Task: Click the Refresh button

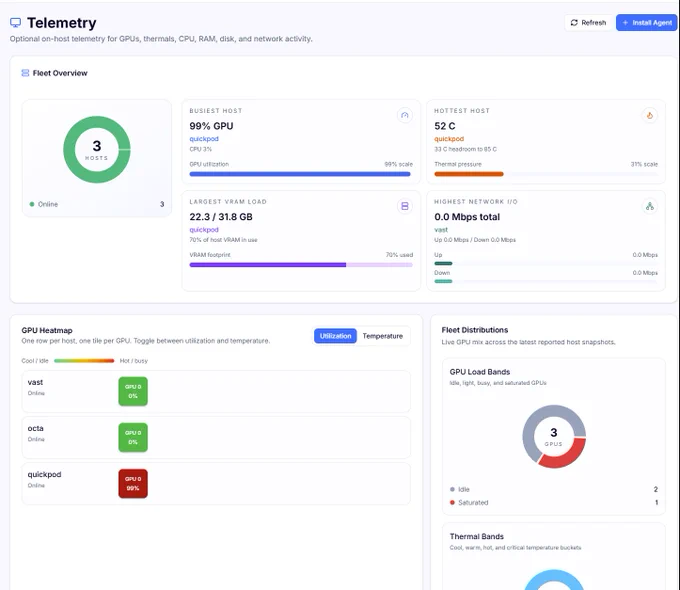Action: click(x=588, y=23)
